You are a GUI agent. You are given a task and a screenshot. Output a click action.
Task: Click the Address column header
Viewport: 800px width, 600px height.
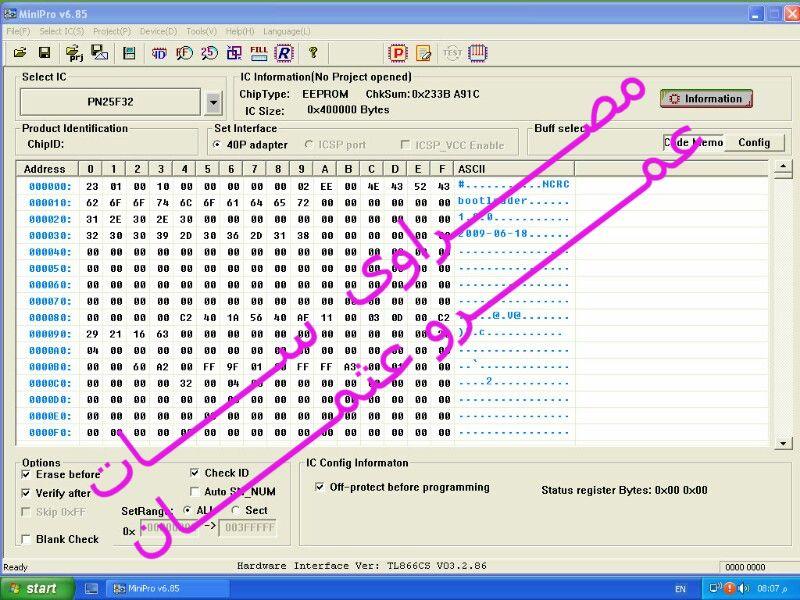click(45, 169)
